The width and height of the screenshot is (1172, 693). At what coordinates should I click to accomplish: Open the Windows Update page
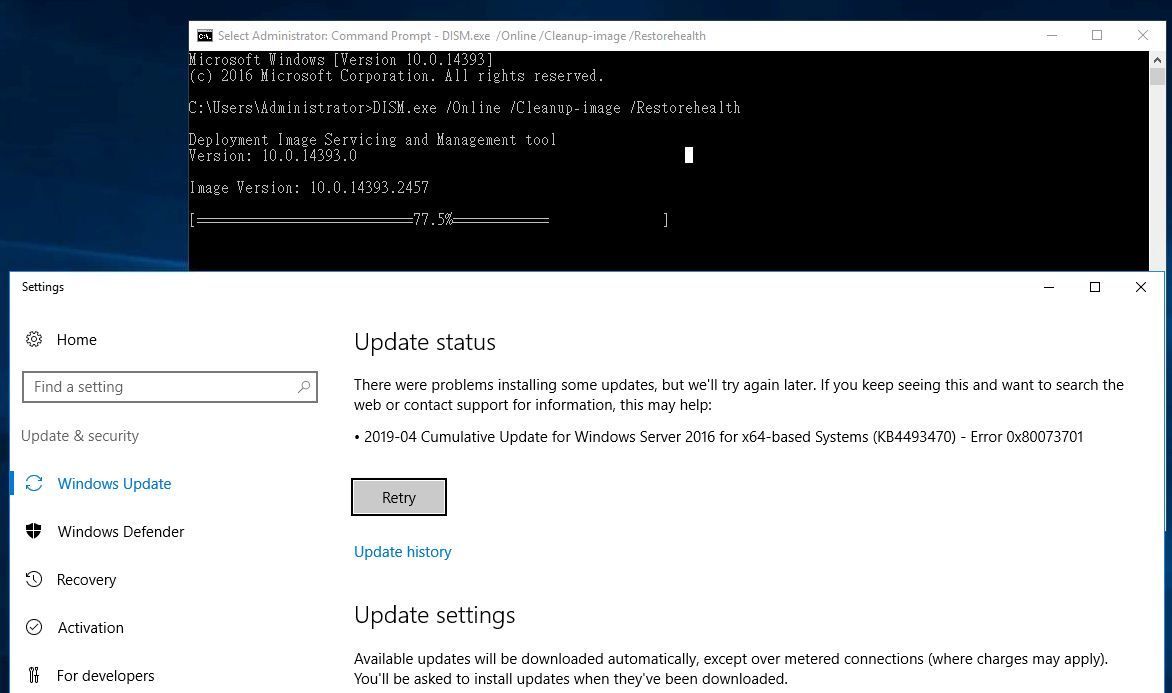[114, 483]
